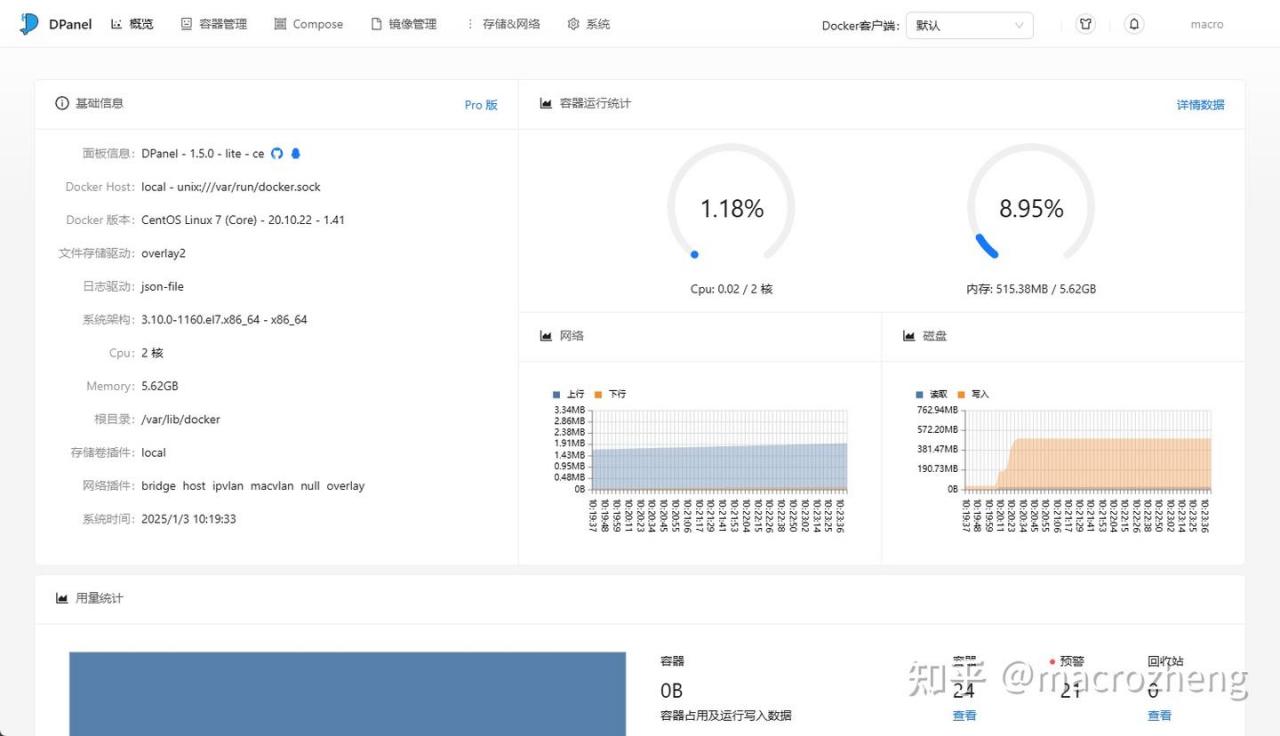Click the theme shirt icon
This screenshot has width=1280, height=736.
click(1085, 24)
